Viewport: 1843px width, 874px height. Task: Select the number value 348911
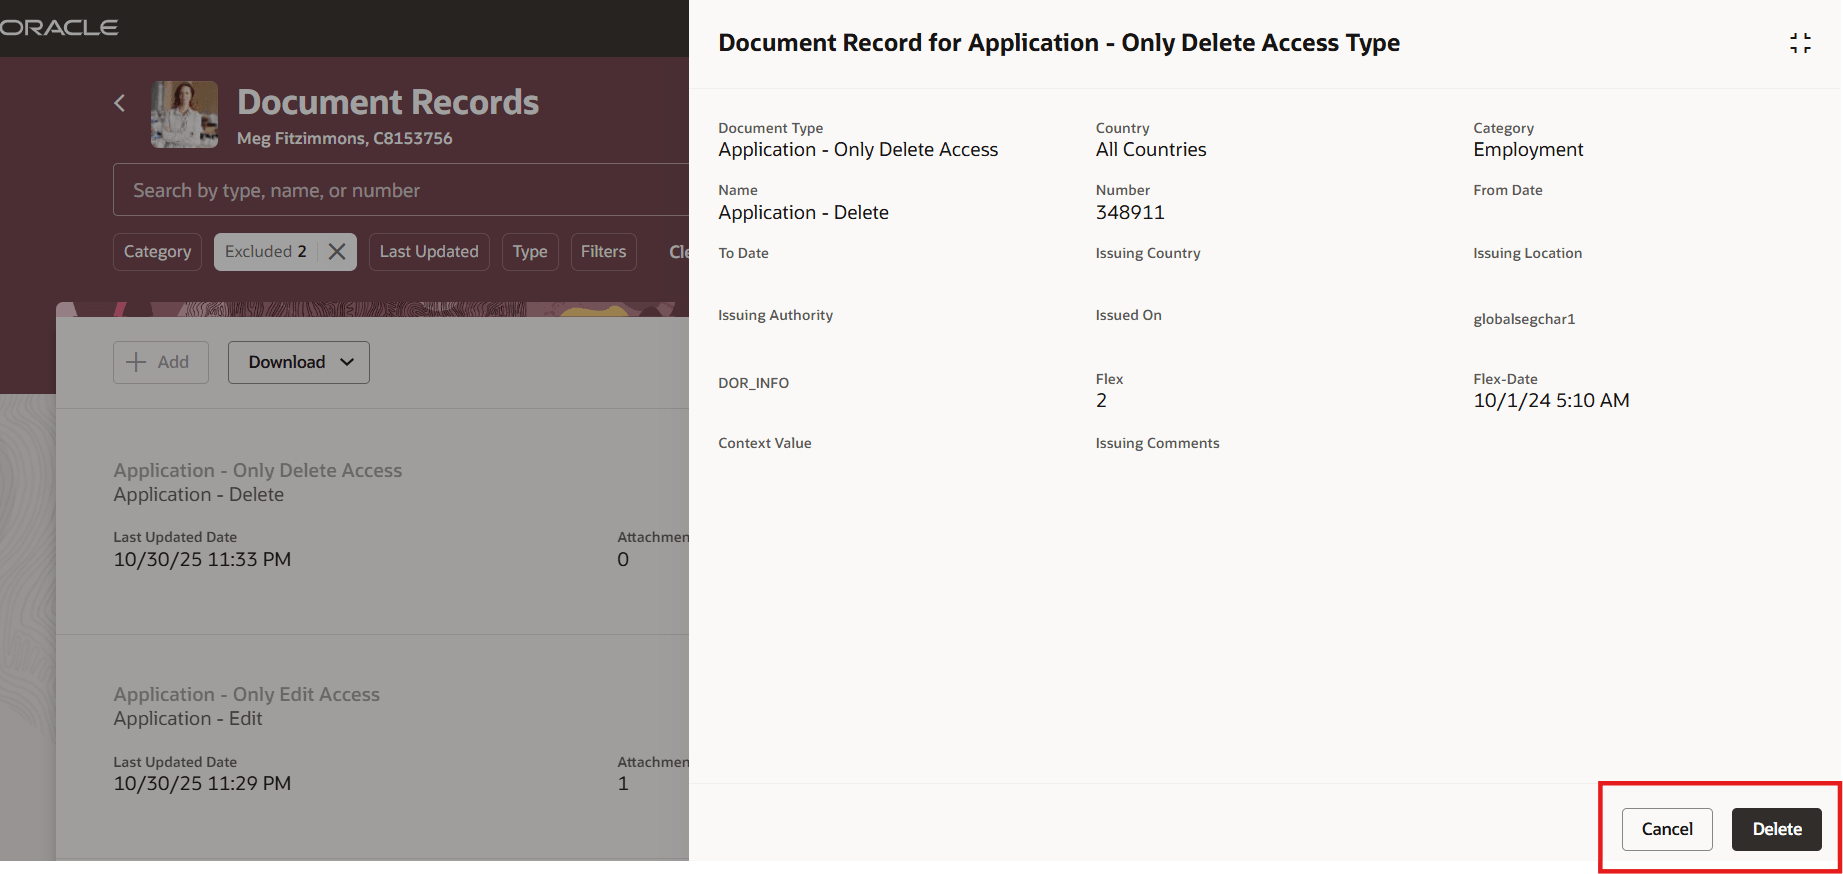pyautogui.click(x=1130, y=212)
